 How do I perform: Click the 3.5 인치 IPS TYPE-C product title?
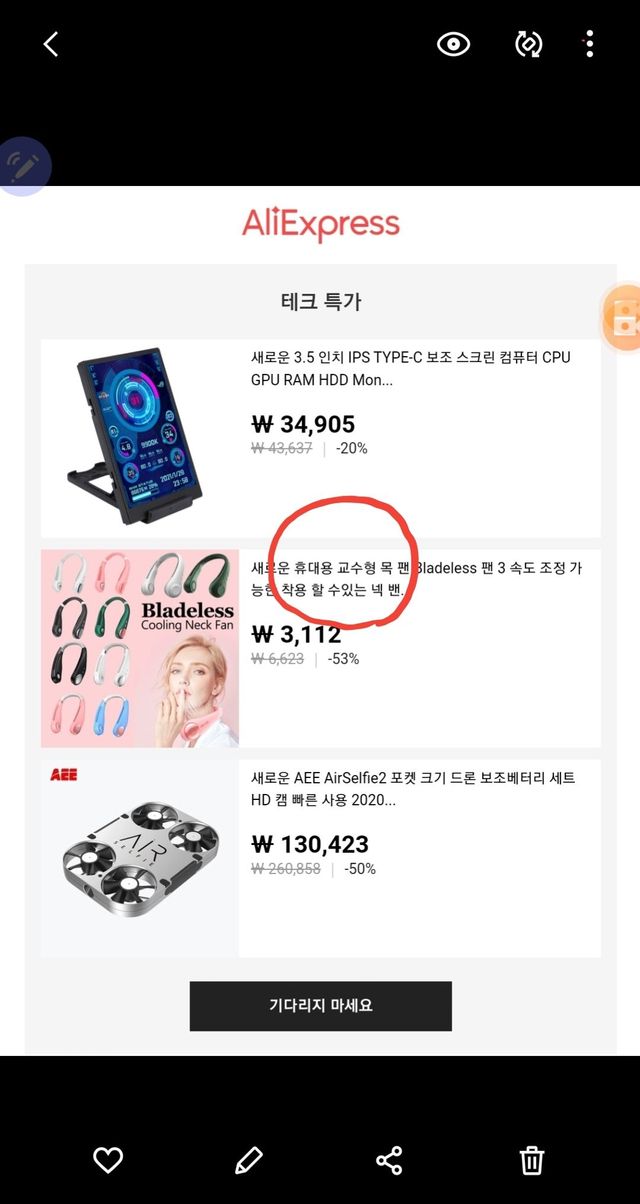(411, 369)
